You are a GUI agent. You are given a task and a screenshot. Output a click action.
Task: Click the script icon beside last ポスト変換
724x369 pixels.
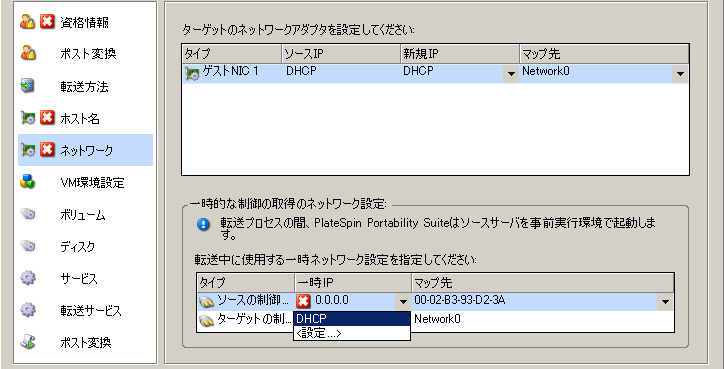28,341
